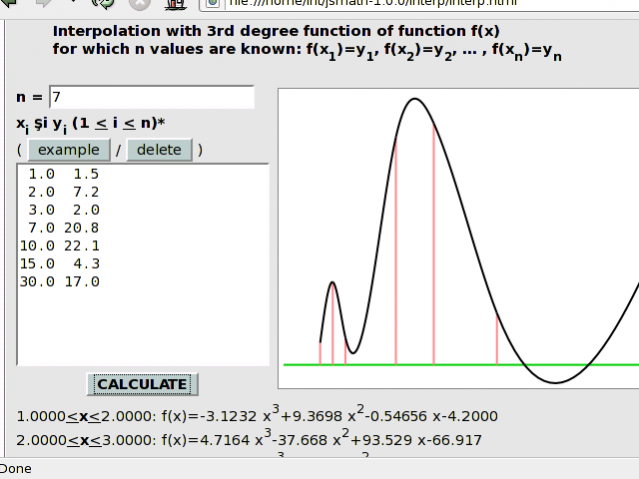The width and height of the screenshot is (639, 479).
Task: Click the CALCULATE button
Action: tap(142, 384)
